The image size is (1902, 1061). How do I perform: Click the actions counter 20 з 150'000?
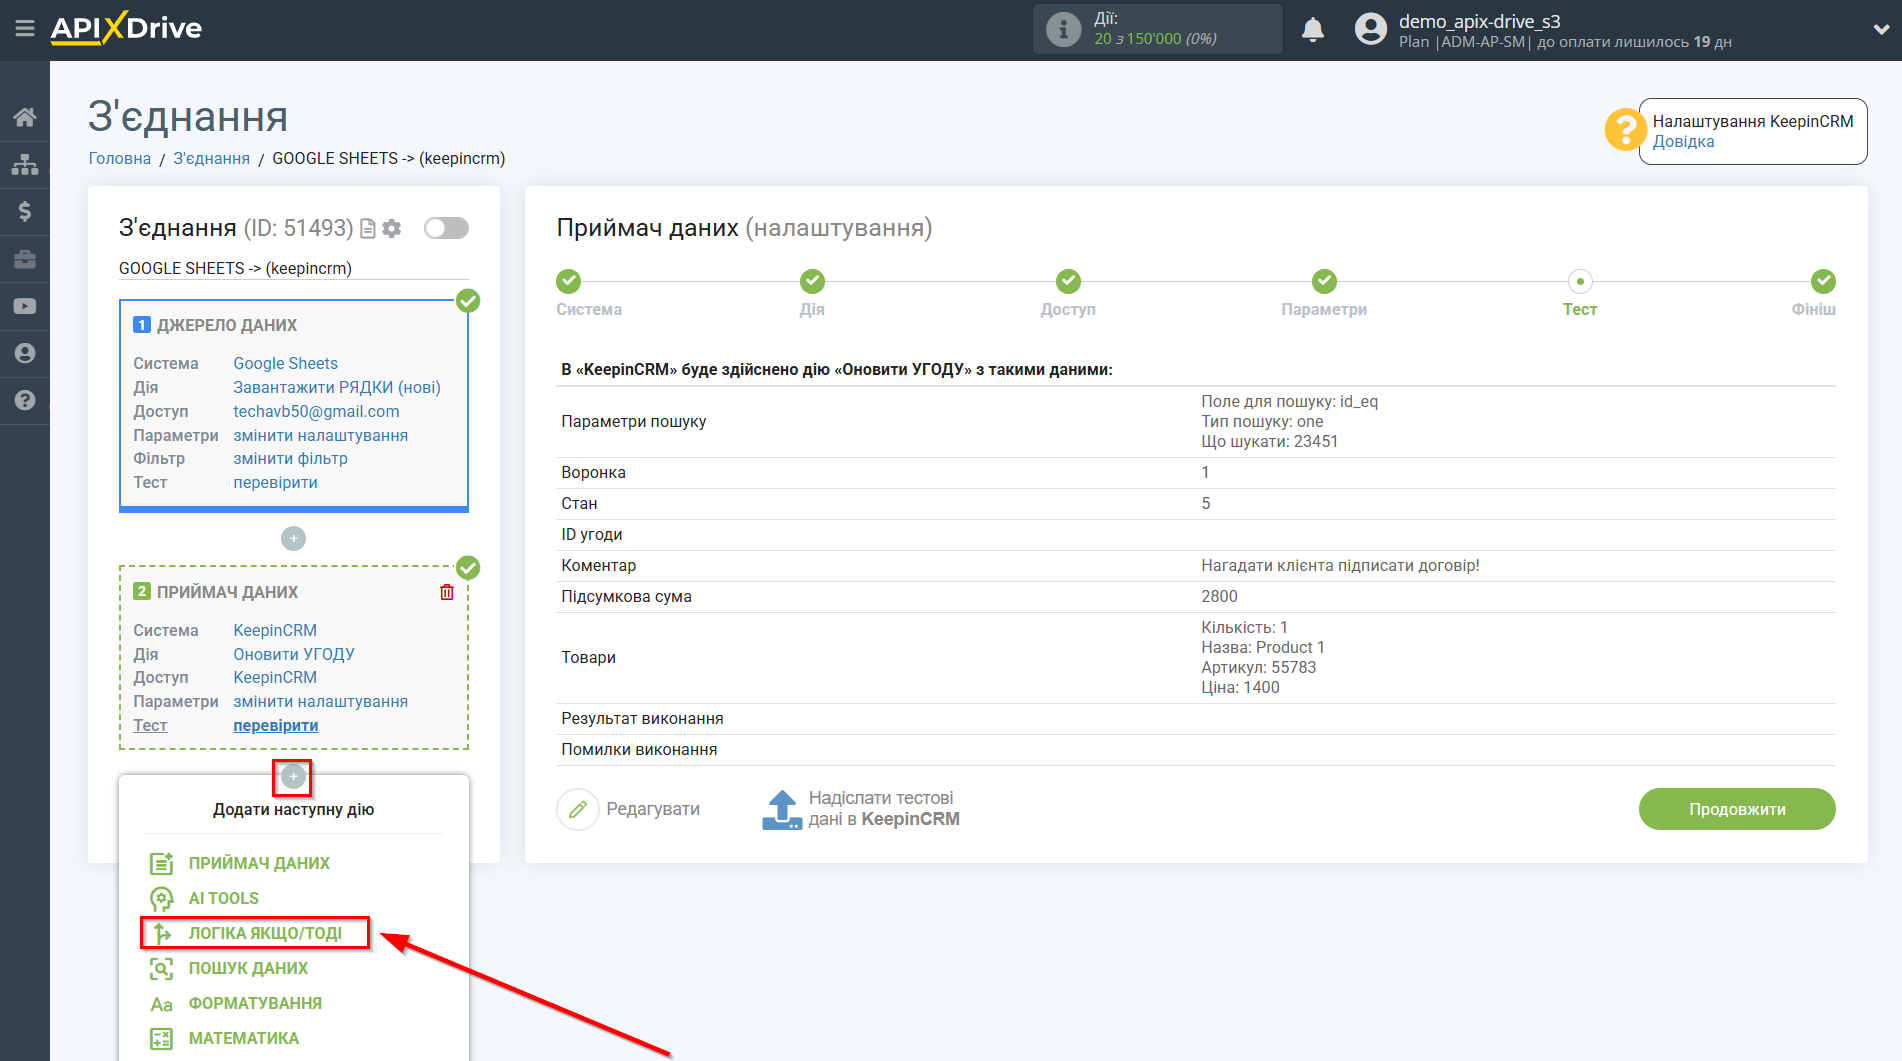click(1155, 39)
